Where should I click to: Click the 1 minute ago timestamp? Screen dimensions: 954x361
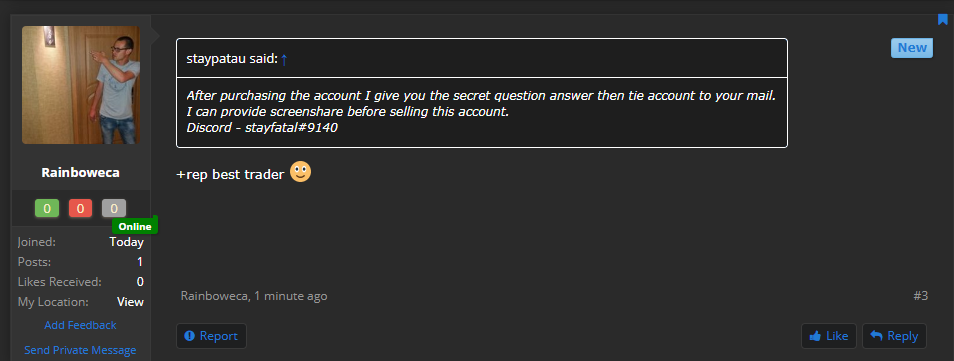tap(291, 296)
